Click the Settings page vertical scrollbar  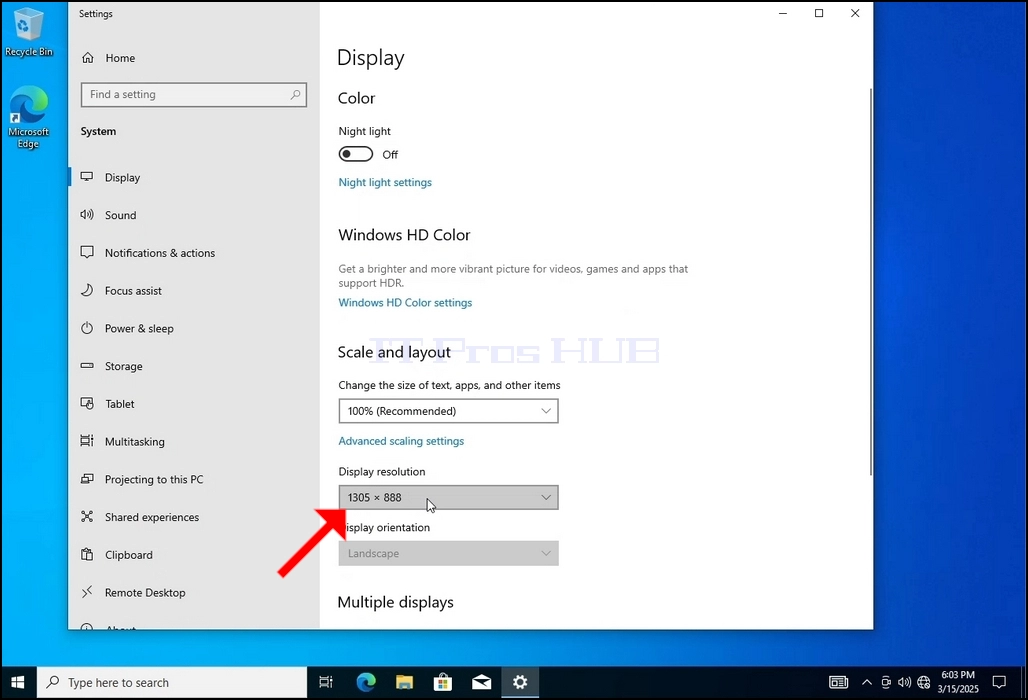point(871,282)
